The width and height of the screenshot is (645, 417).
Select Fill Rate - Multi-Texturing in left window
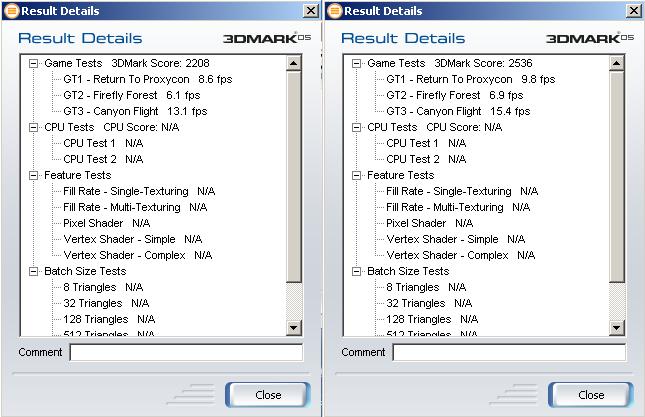[135, 208]
